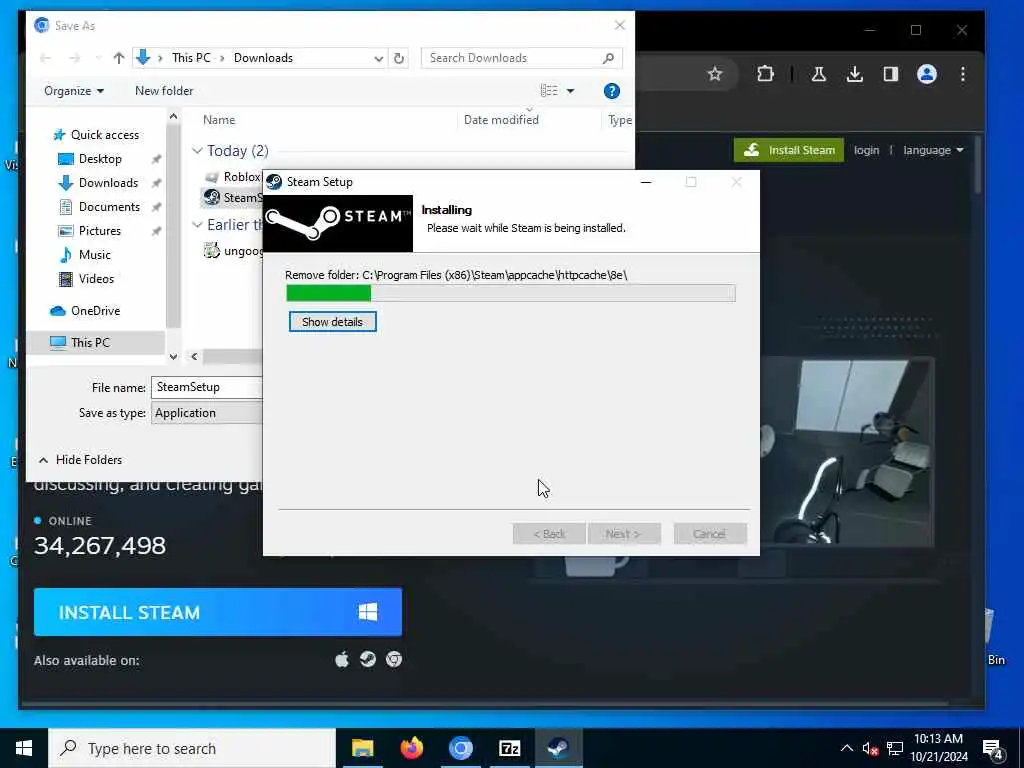Viewport: 1024px width, 768px height.
Task: Click the File name input field
Action: tap(207, 387)
